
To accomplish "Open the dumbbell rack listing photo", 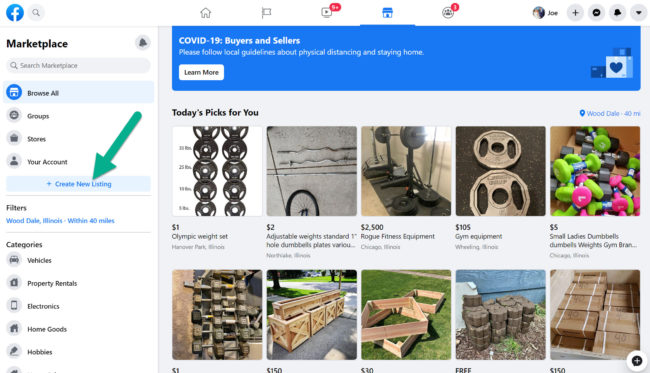I will point(217,315).
